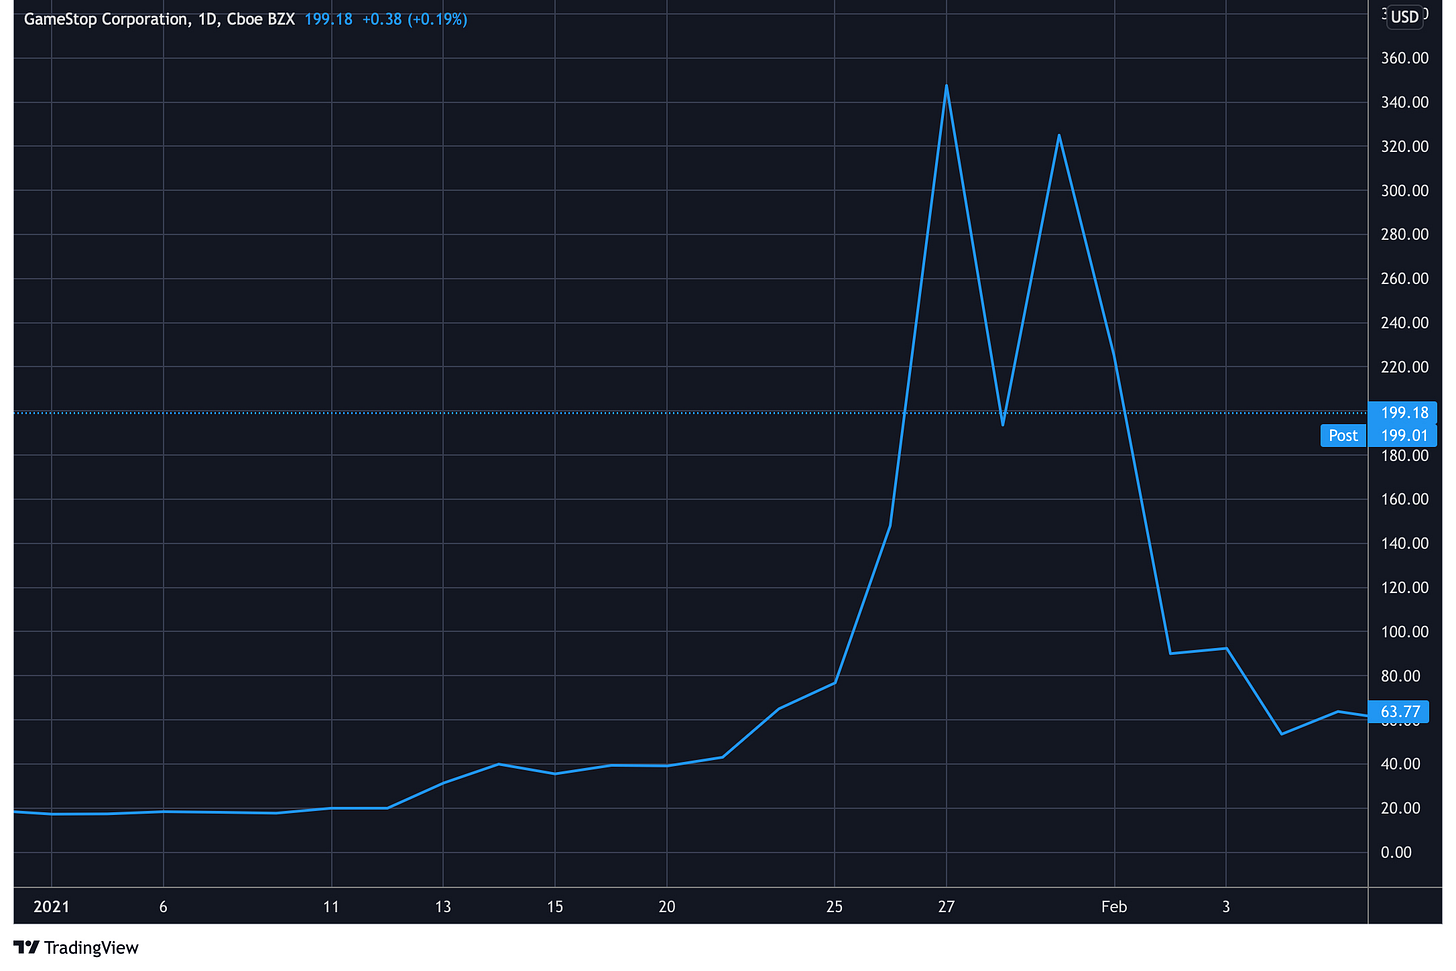Click the 11 date axis label
The width and height of the screenshot is (1456, 971).
tap(331, 906)
